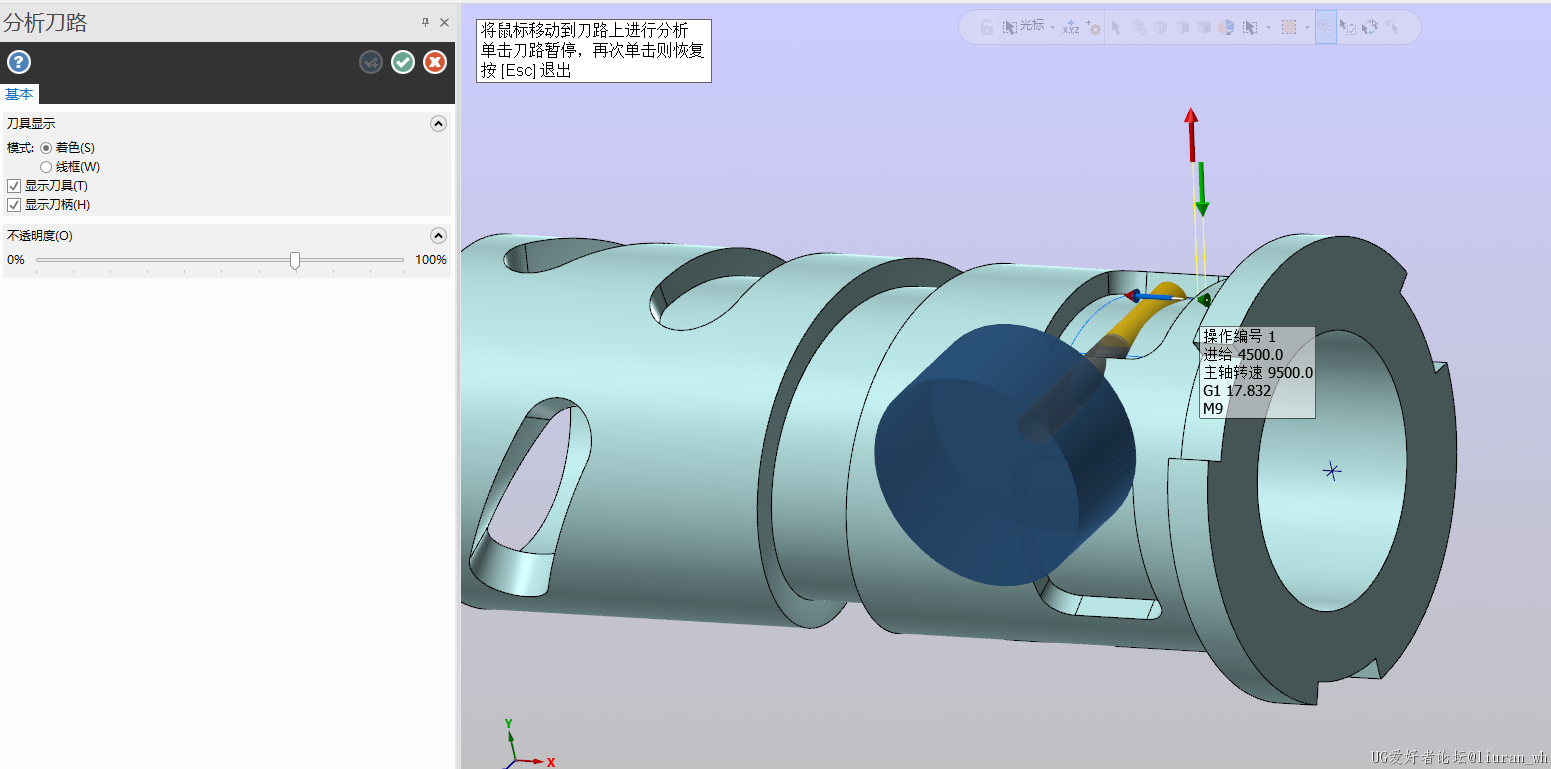Click the apply-and-add checkmark icon

[371, 62]
